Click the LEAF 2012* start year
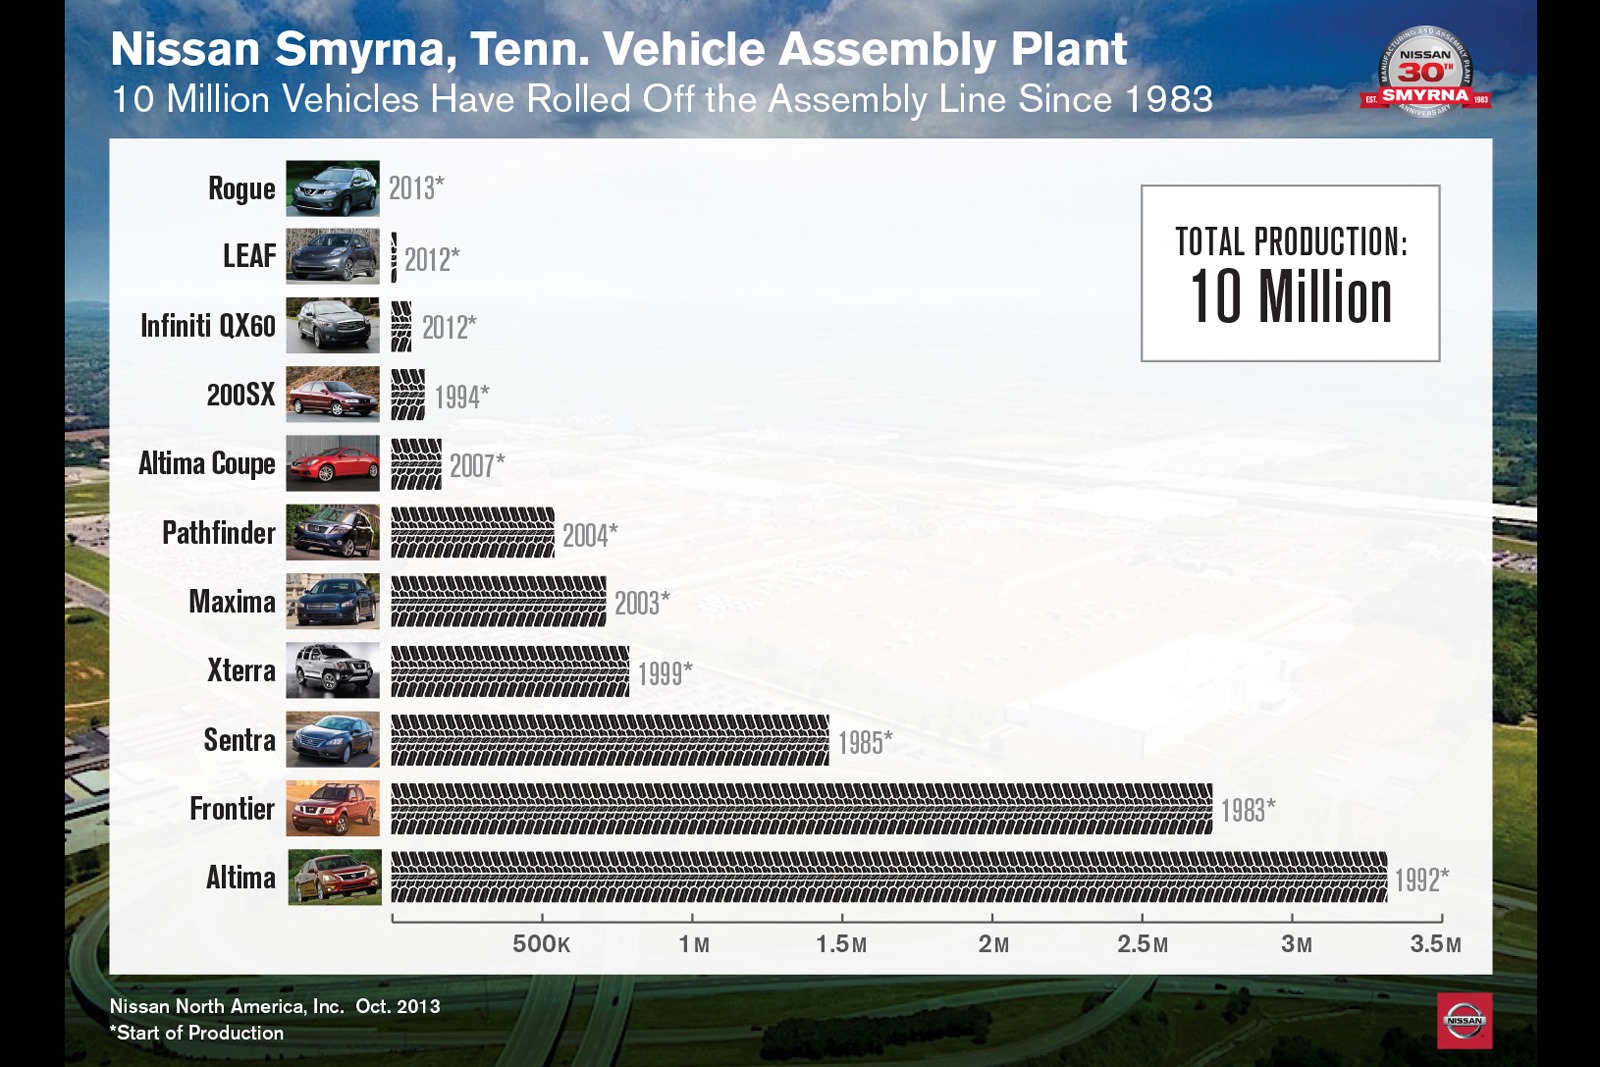Image resolution: width=1600 pixels, height=1067 pixels. (432, 259)
